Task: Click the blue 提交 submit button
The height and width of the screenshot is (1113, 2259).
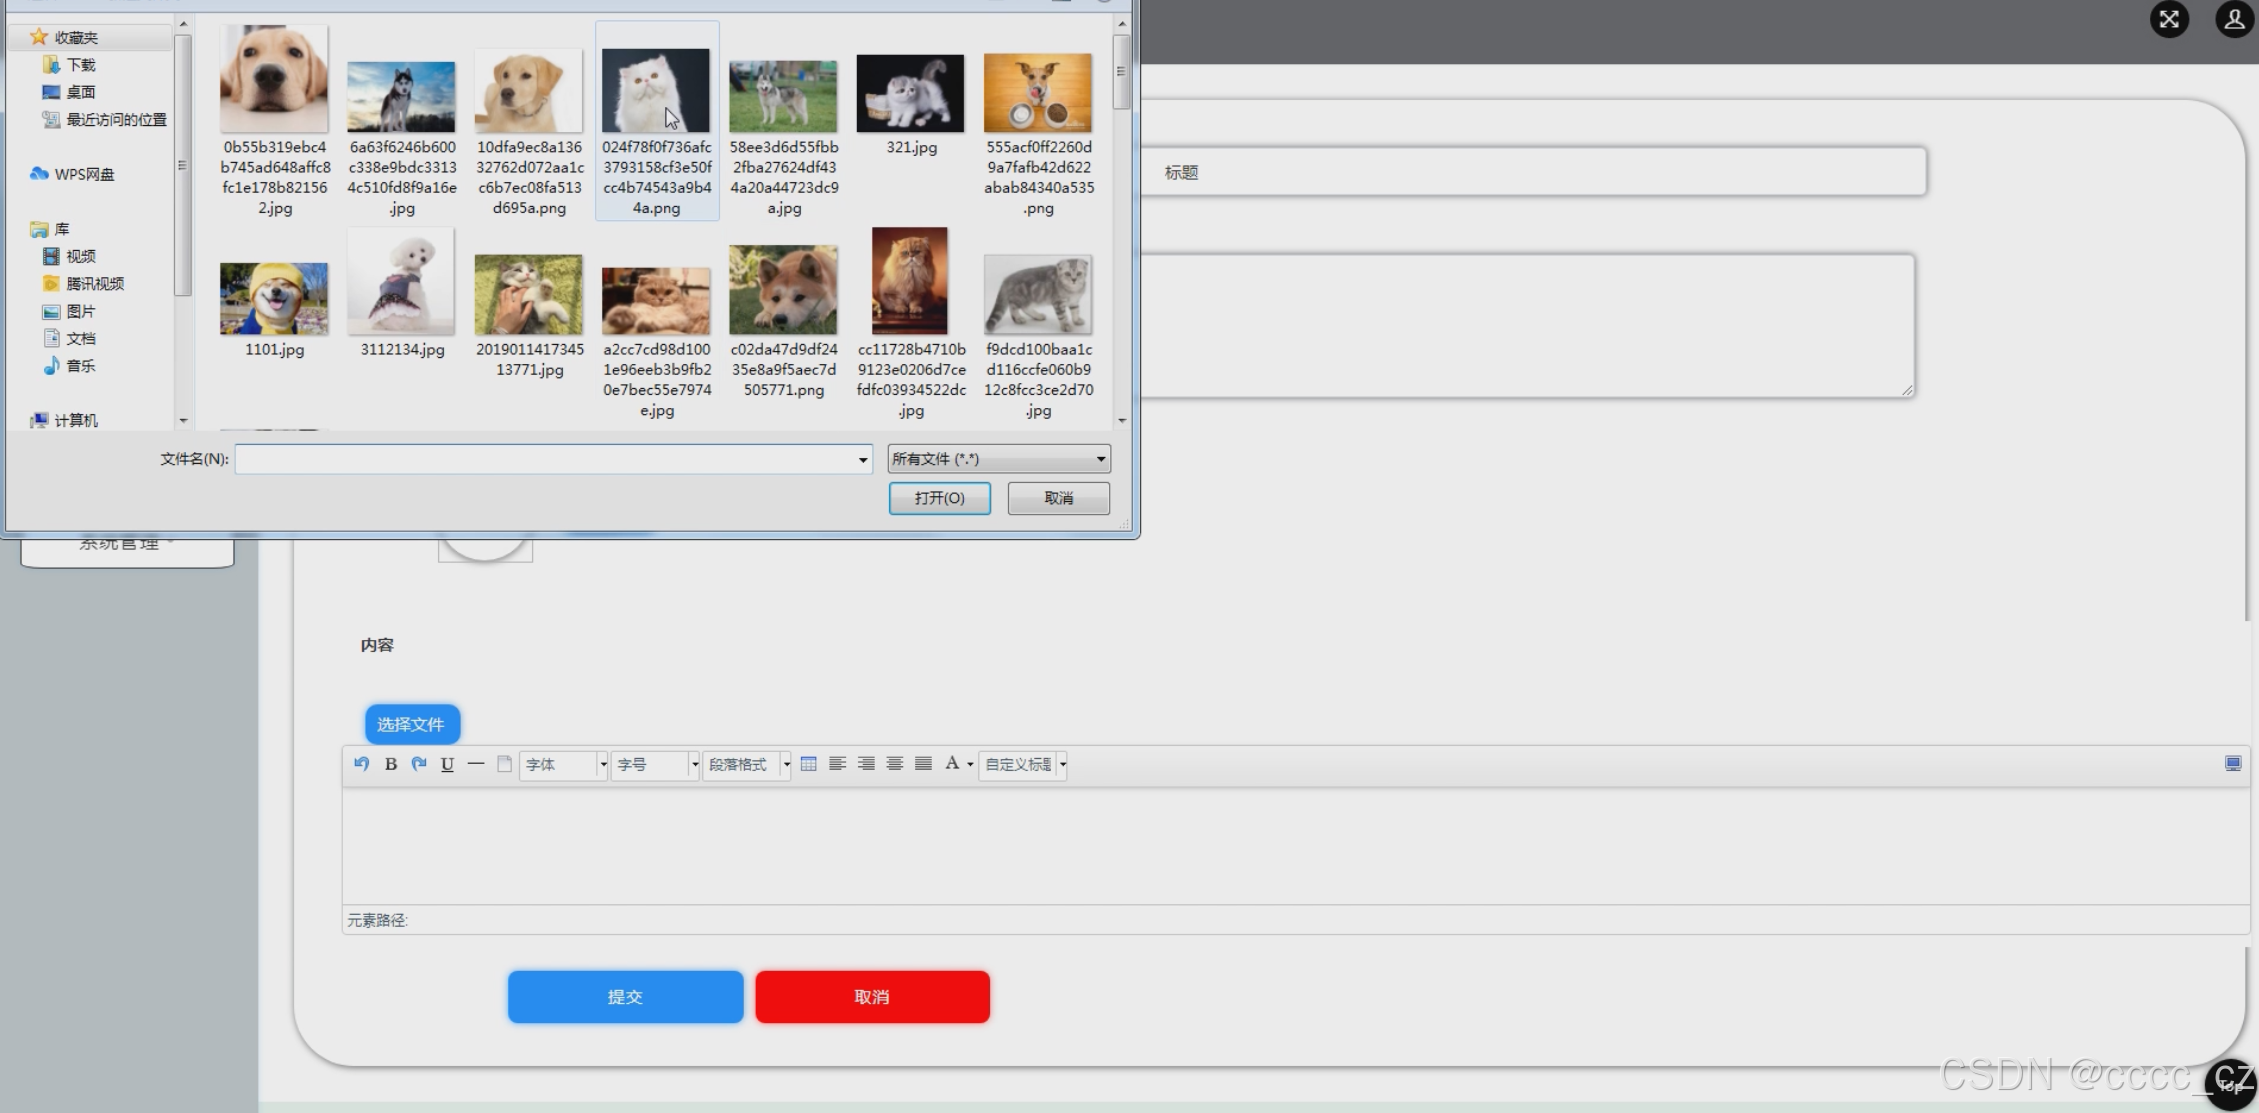Action: [x=625, y=997]
